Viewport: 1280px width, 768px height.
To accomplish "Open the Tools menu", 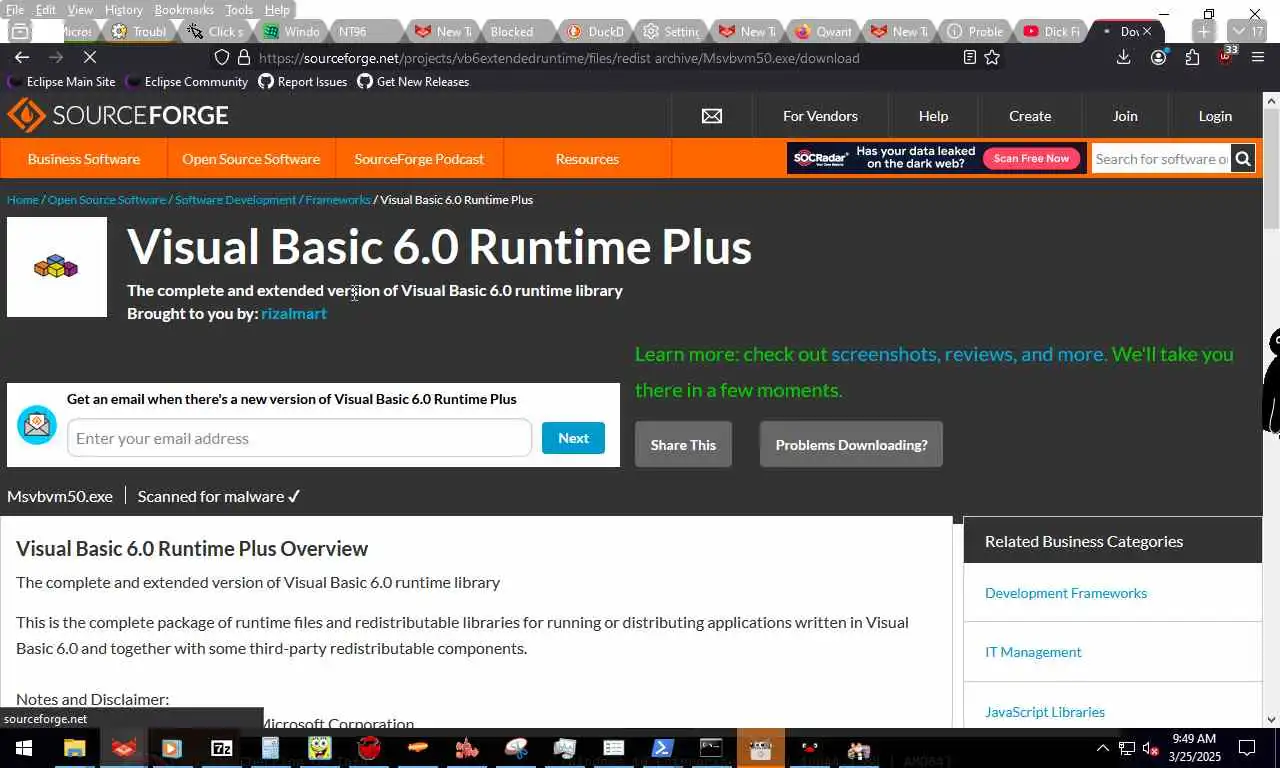I will click(x=239, y=9).
